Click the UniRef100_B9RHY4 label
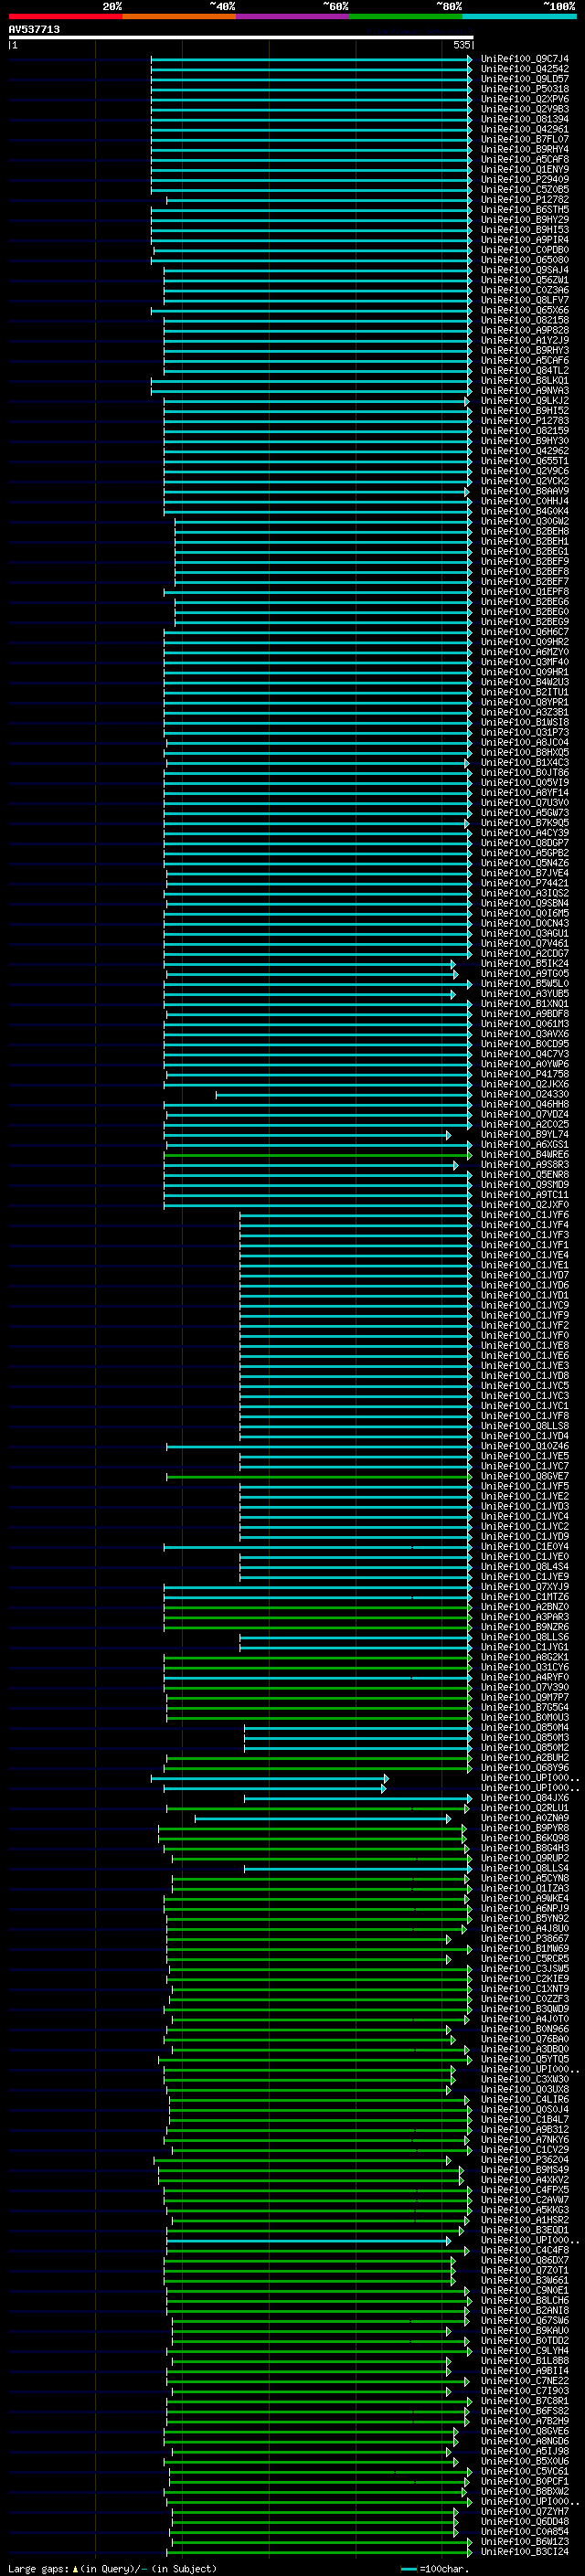585x2576 pixels. coord(524,149)
